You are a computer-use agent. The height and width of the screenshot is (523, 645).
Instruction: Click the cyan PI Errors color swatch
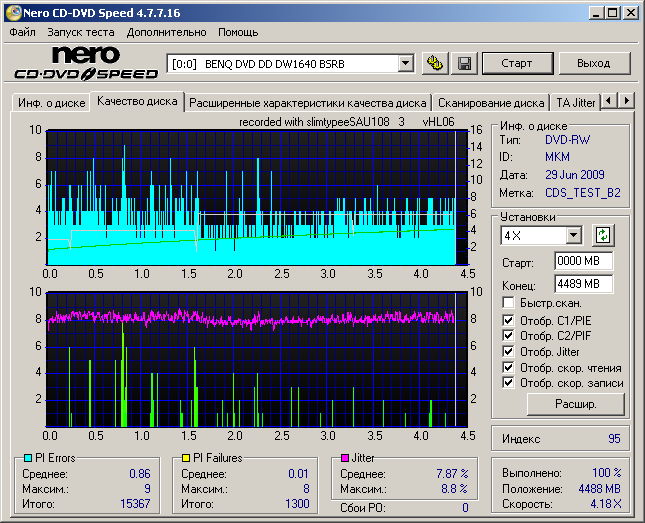[28, 458]
